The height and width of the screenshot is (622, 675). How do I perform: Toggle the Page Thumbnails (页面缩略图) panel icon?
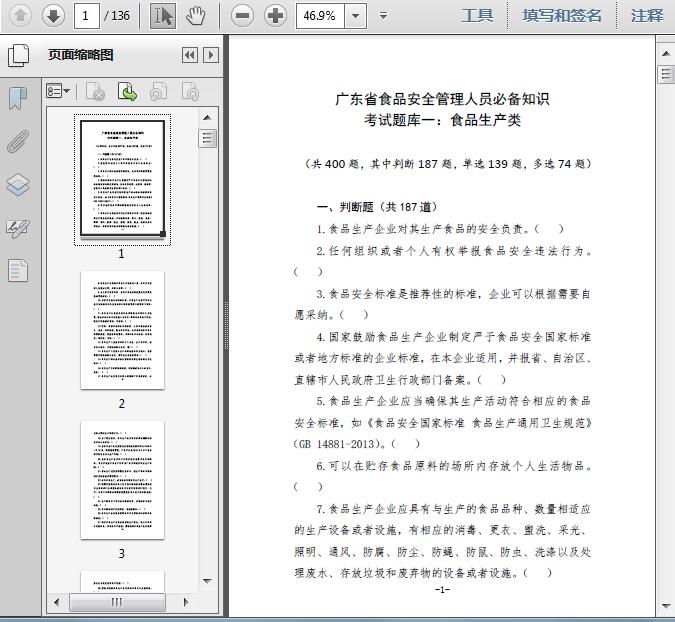click(18, 55)
